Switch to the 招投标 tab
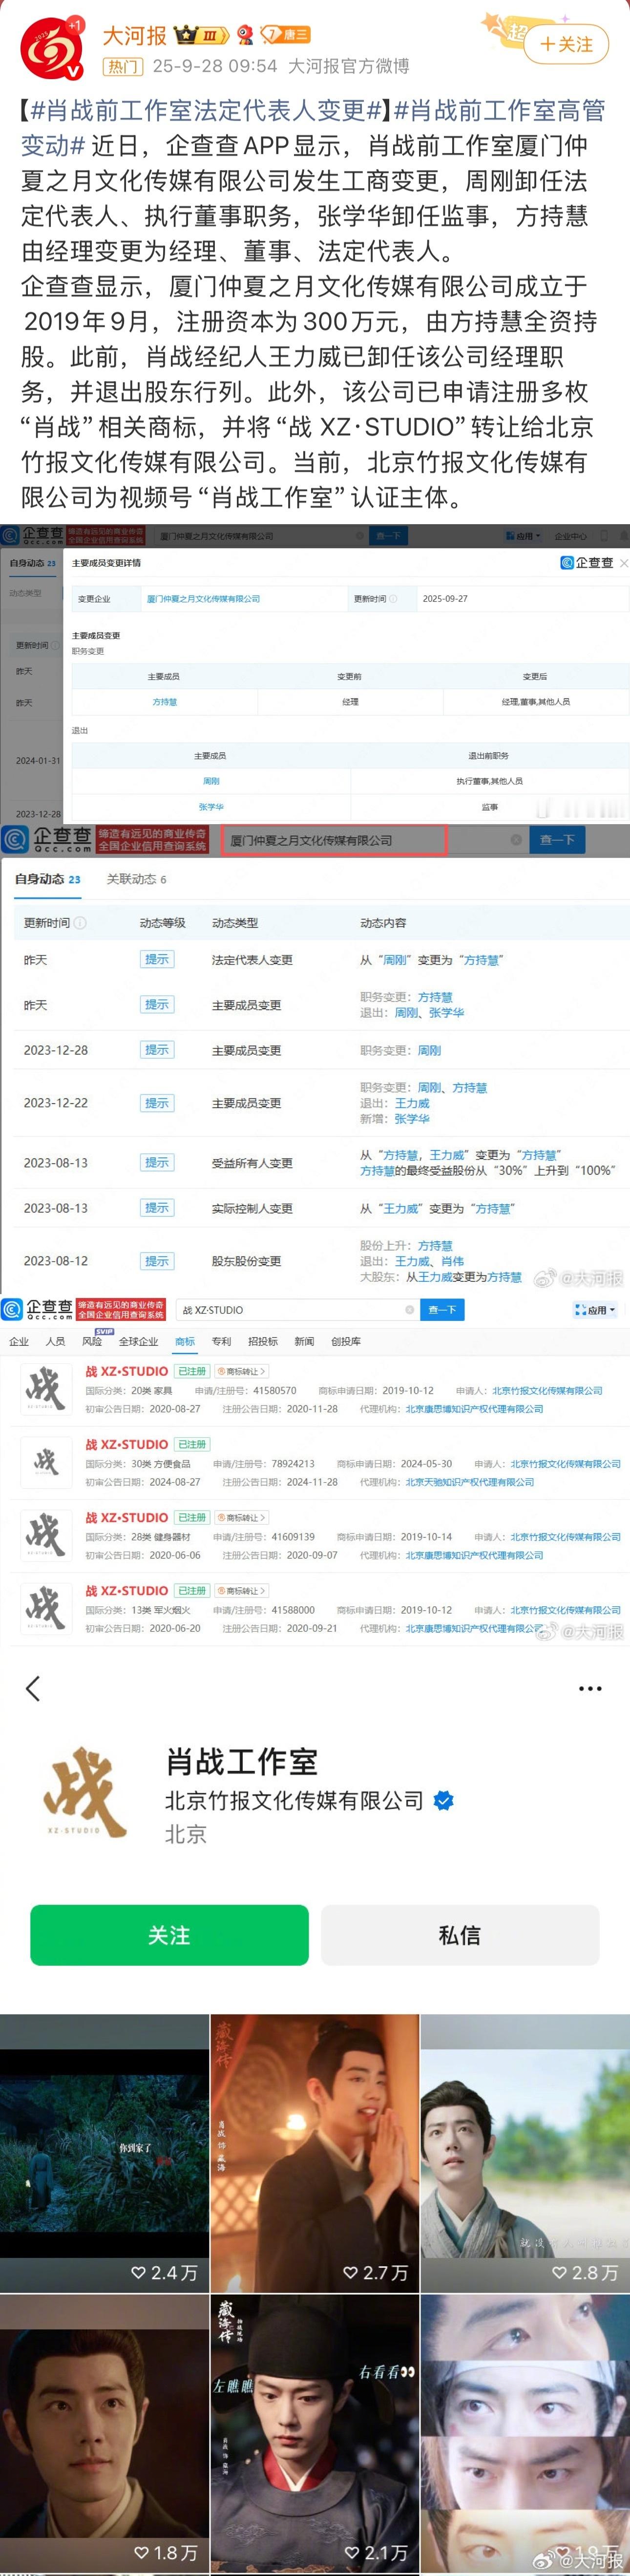Viewport: 630px width, 2576px height. (x=263, y=1341)
